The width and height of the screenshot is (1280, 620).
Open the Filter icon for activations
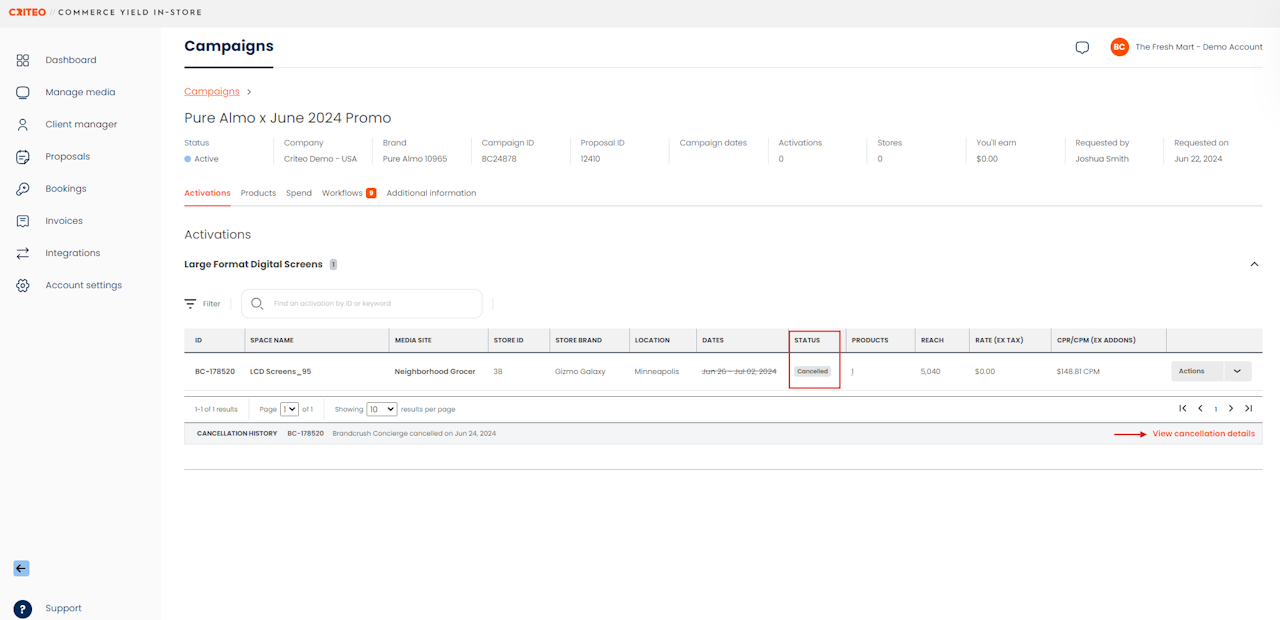tap(190, 304)
